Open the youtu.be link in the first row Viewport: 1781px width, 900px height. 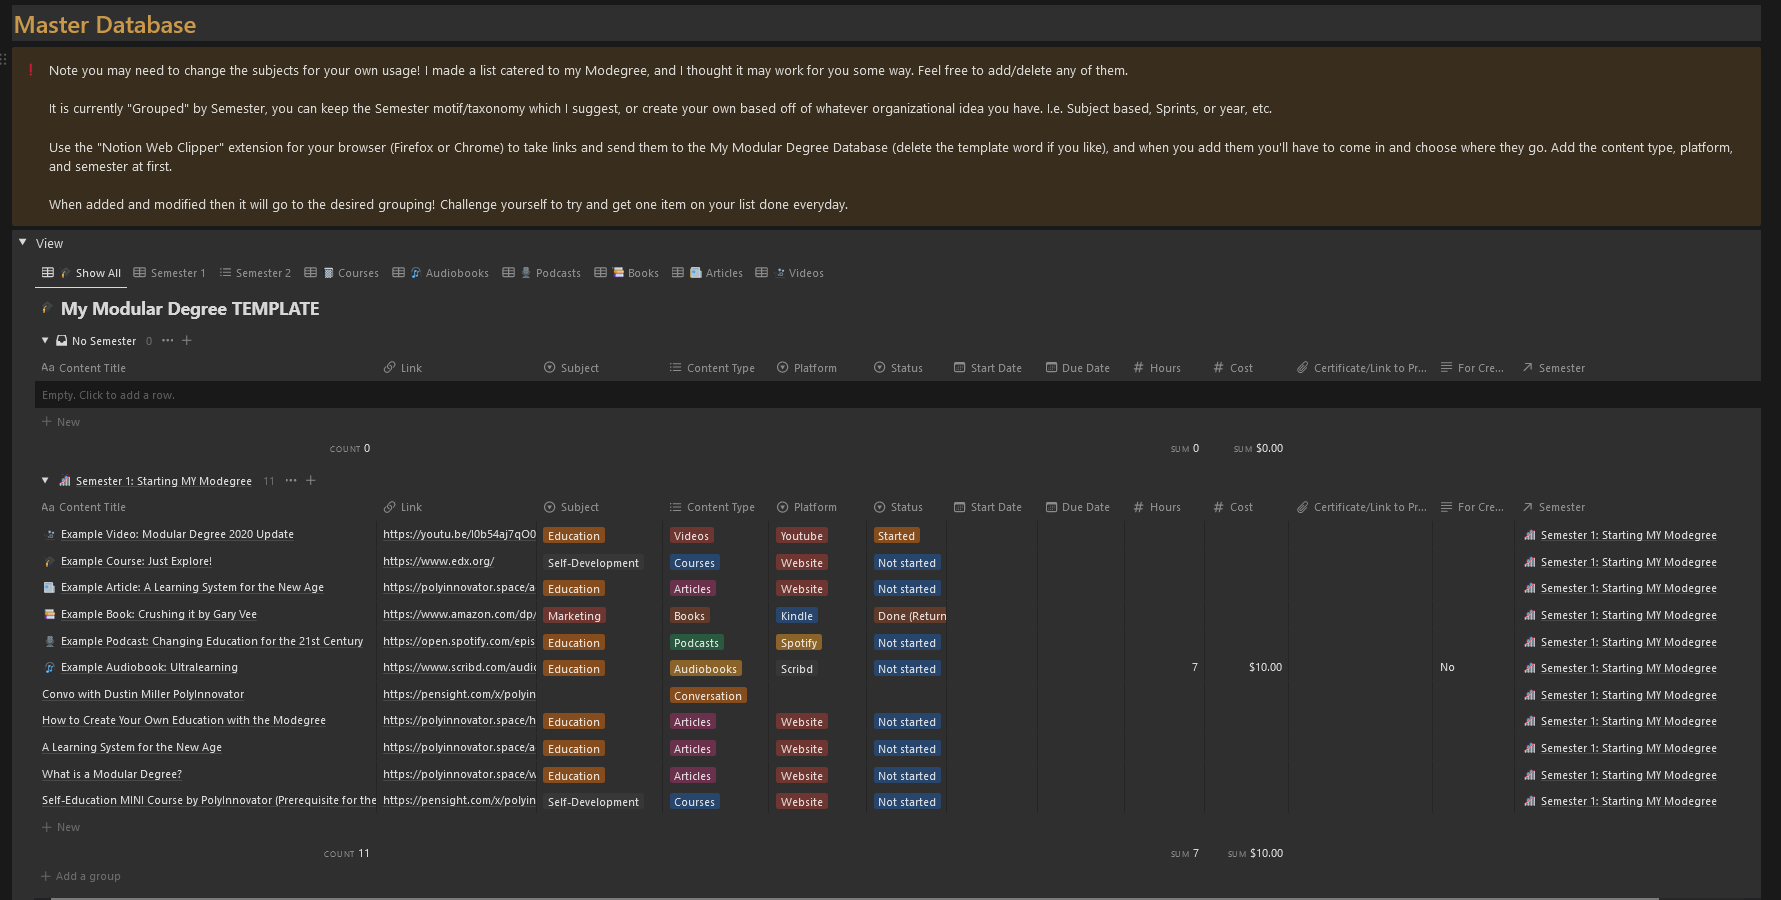(458, 534)
